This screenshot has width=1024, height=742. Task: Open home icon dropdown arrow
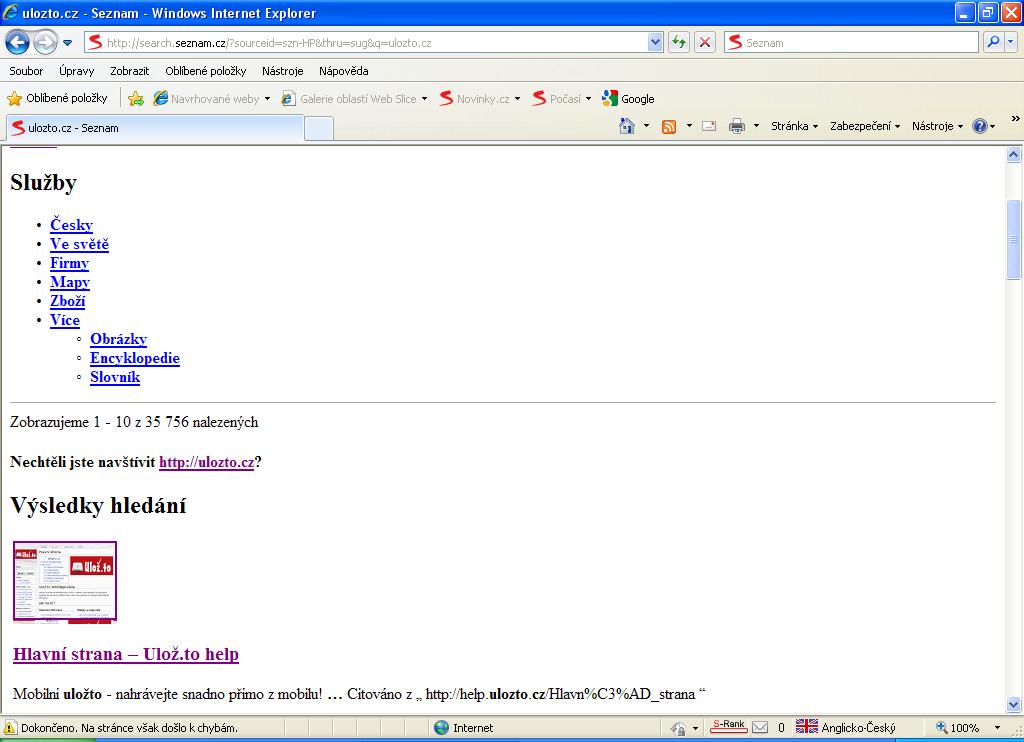(x=647, y=126)
